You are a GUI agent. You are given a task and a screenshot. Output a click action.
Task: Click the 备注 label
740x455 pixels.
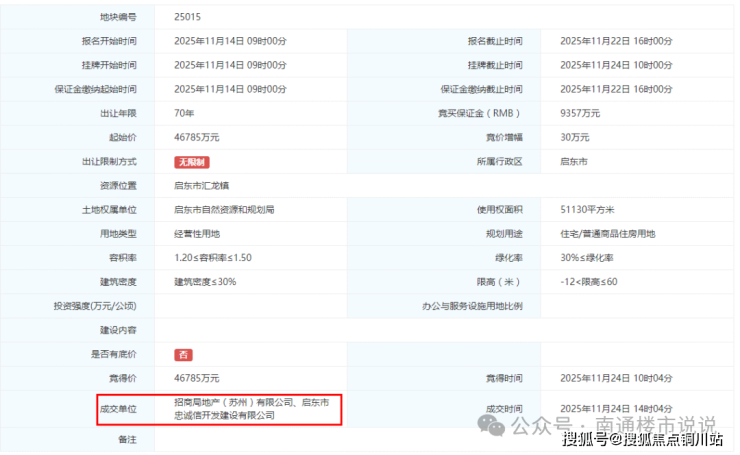[x=127, y=439]
